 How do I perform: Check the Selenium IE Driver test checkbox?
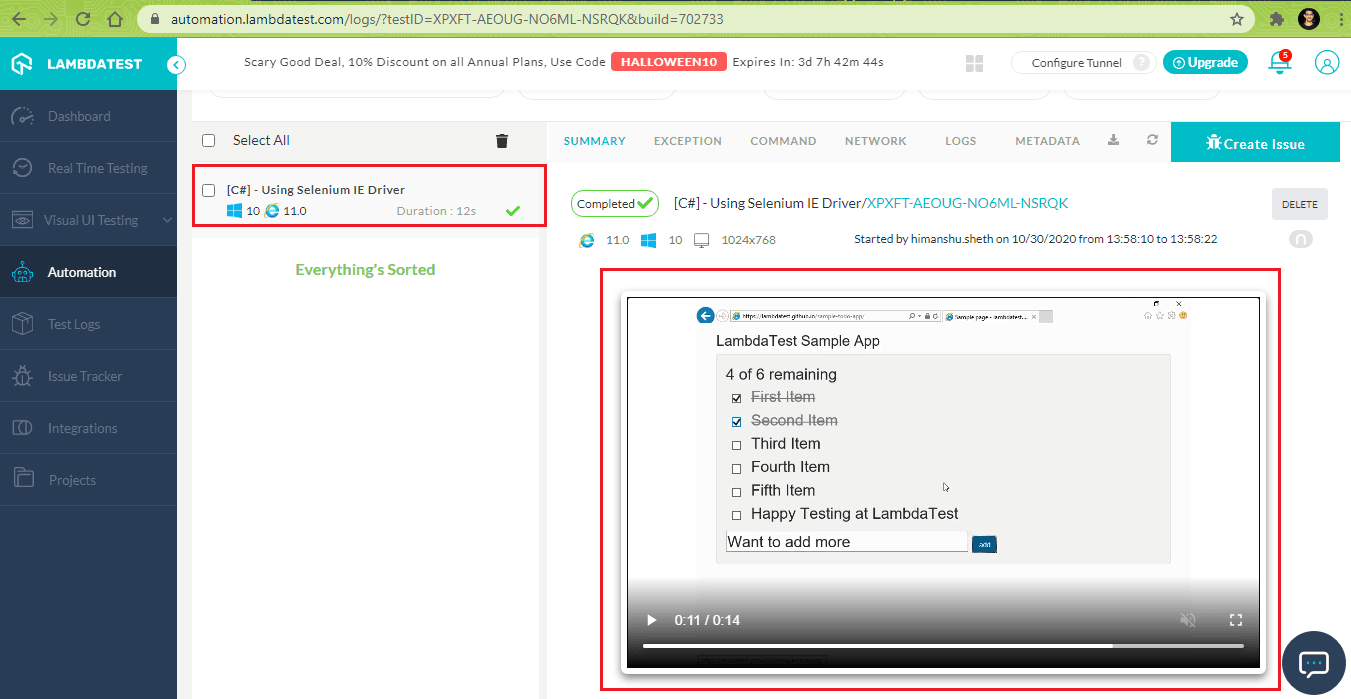click(208, 190)
